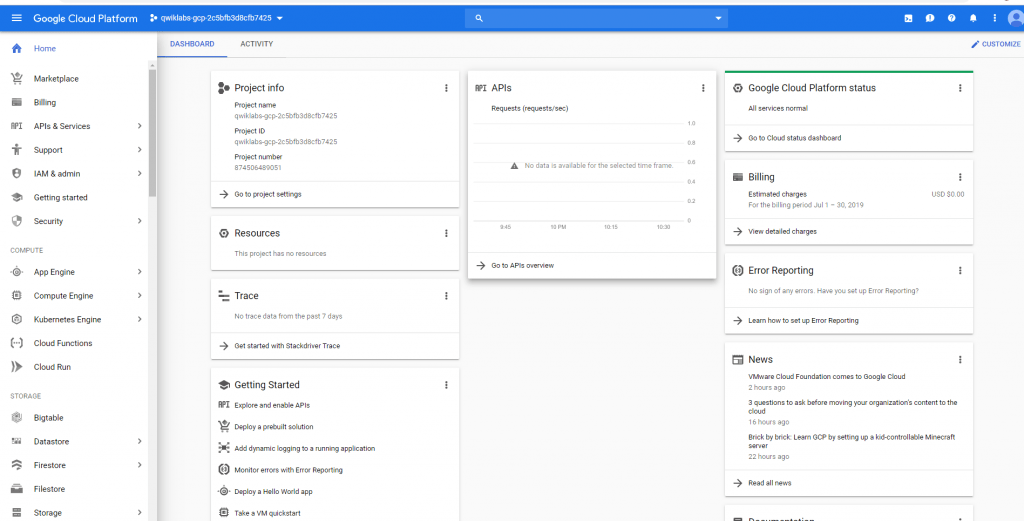Expand the Firestore submenu chevron
The image size is (1024, 521).
coord(139,465)
